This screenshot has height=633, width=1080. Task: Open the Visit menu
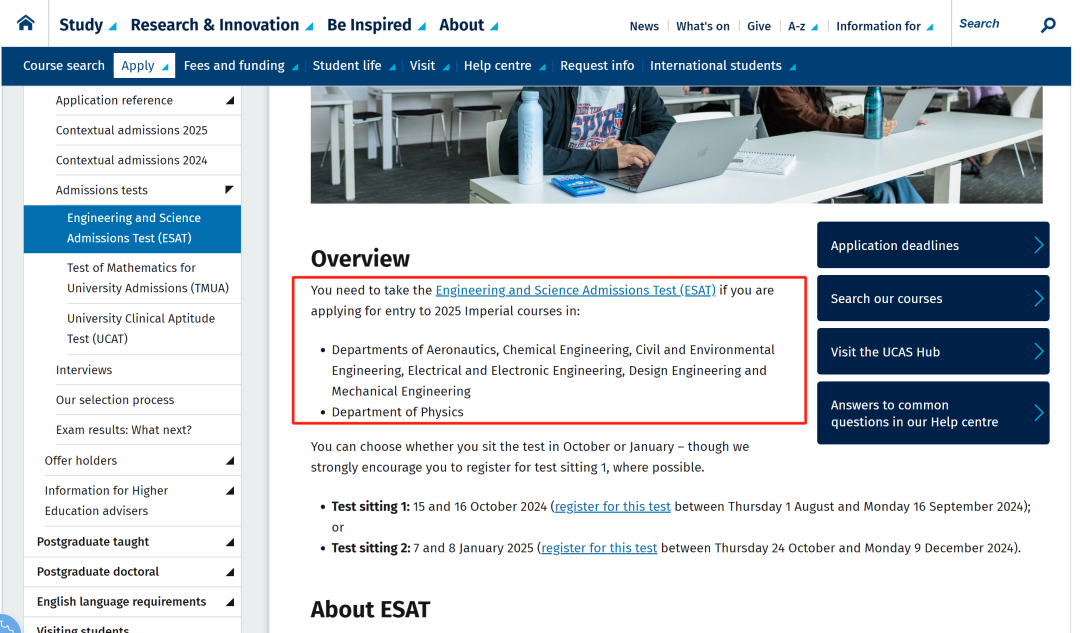(x=429, y=65)
